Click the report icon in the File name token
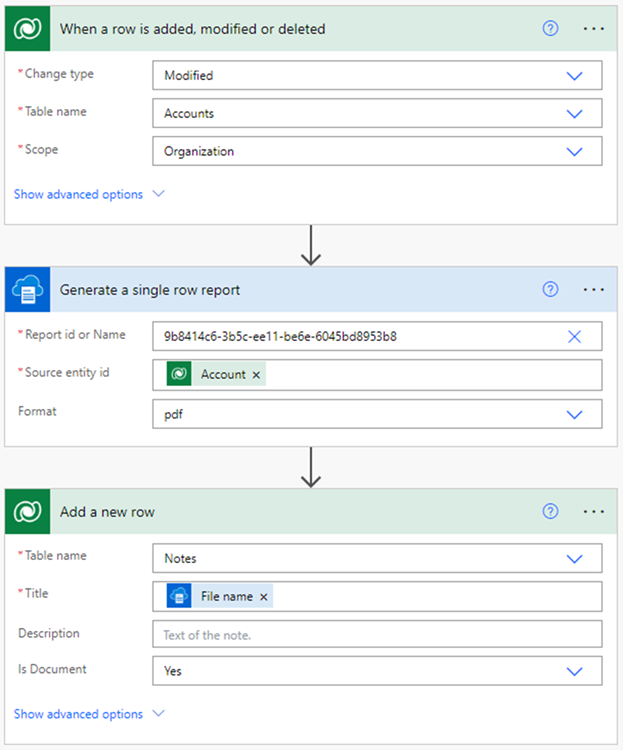 tap(179, 596)
